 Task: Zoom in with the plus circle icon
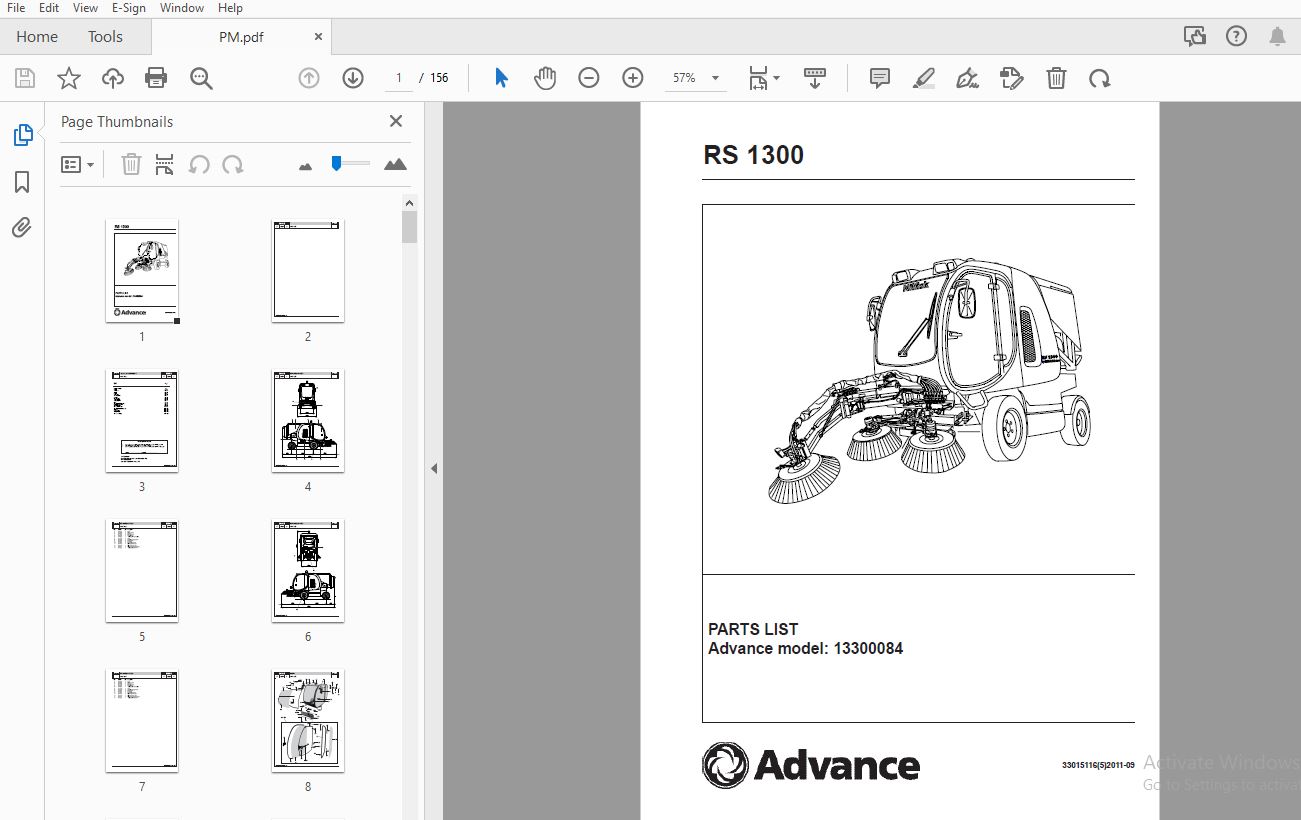click(x=633, y=78)
